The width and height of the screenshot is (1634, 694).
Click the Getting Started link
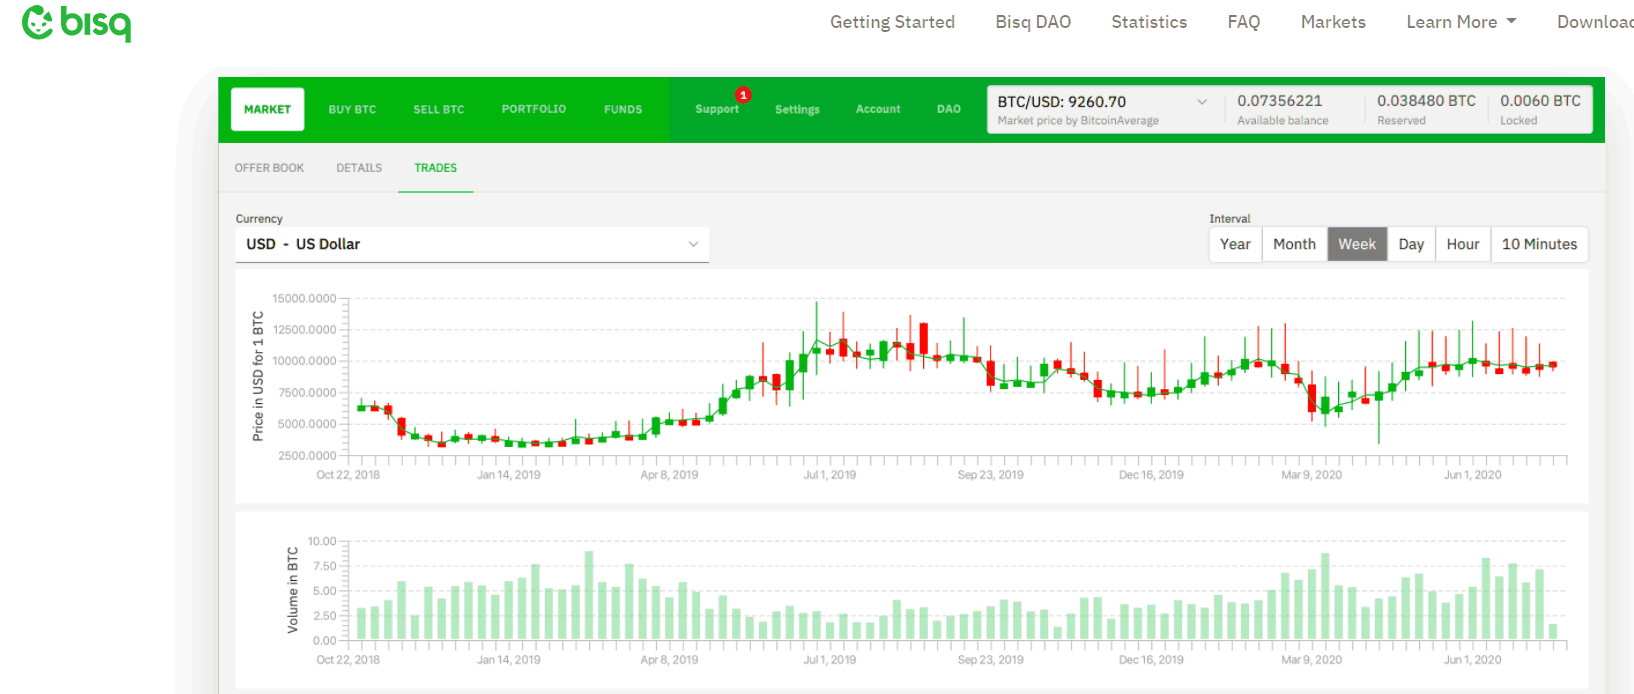click(x=892, y=22)
